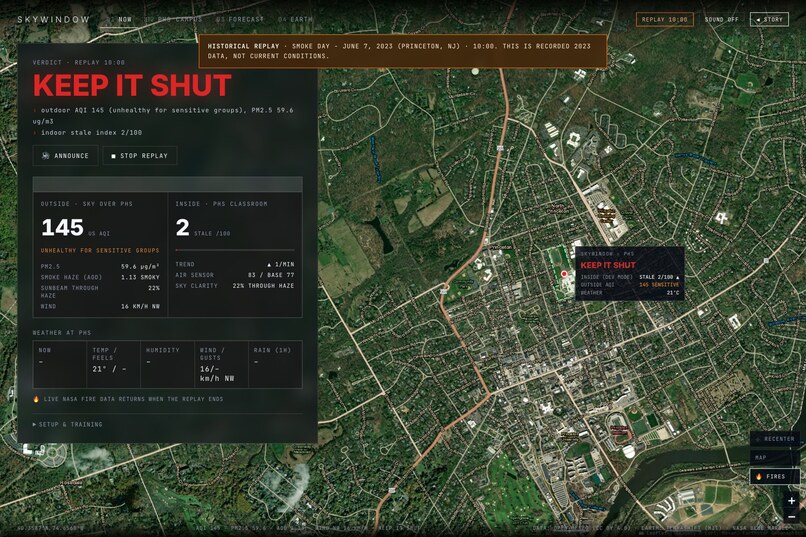
Task: Click the flame icon on FIRES button
Action: [x=759, y=476]
